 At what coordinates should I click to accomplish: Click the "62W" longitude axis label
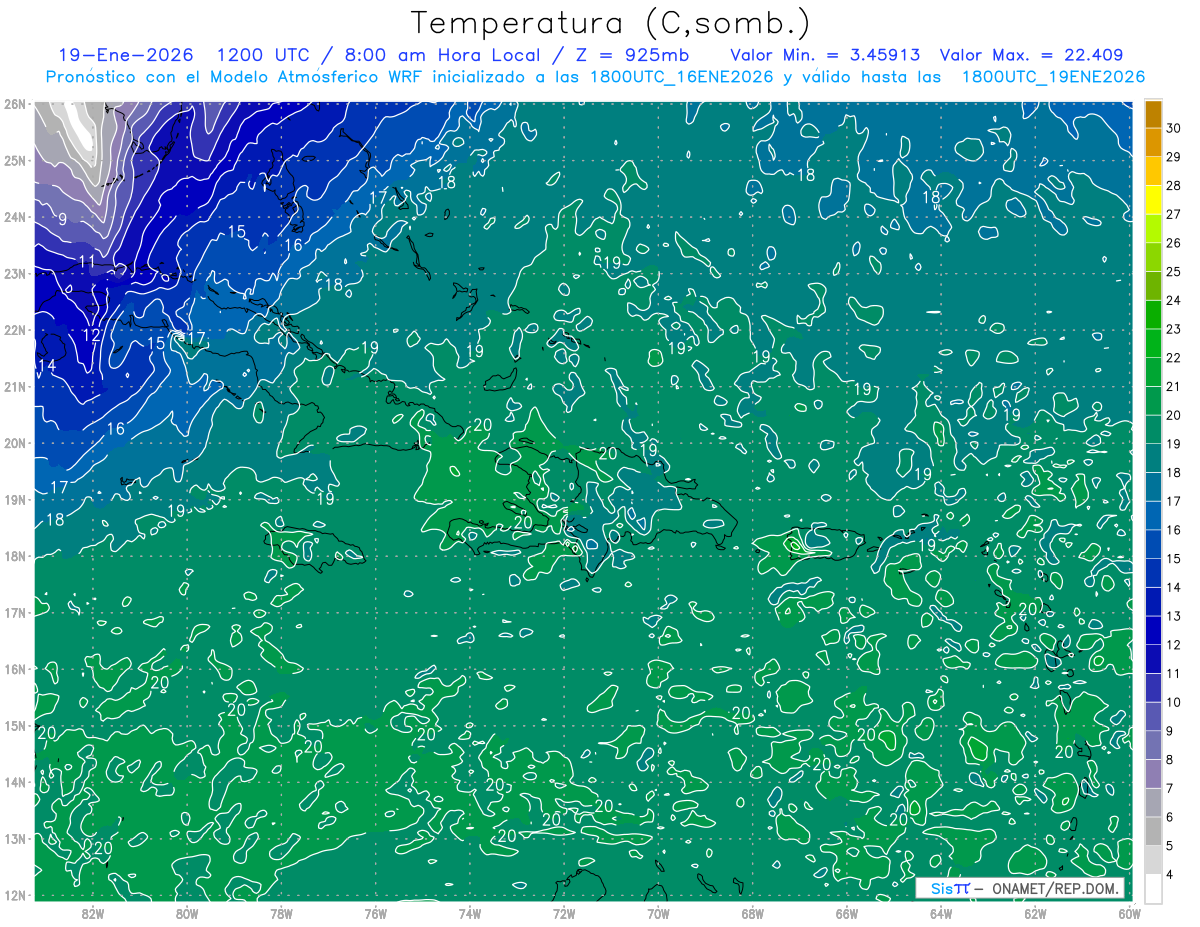pos(1034,913)
